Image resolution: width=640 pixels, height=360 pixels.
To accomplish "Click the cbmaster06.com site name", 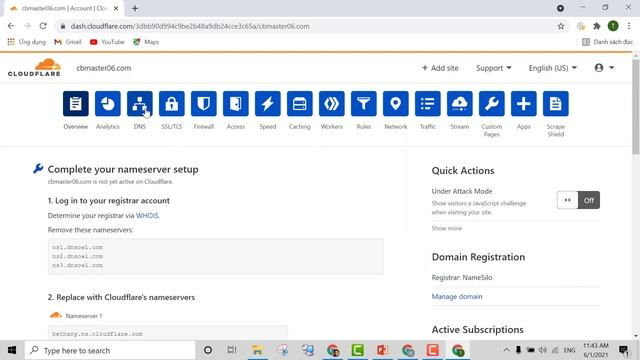I will [104, 68].
